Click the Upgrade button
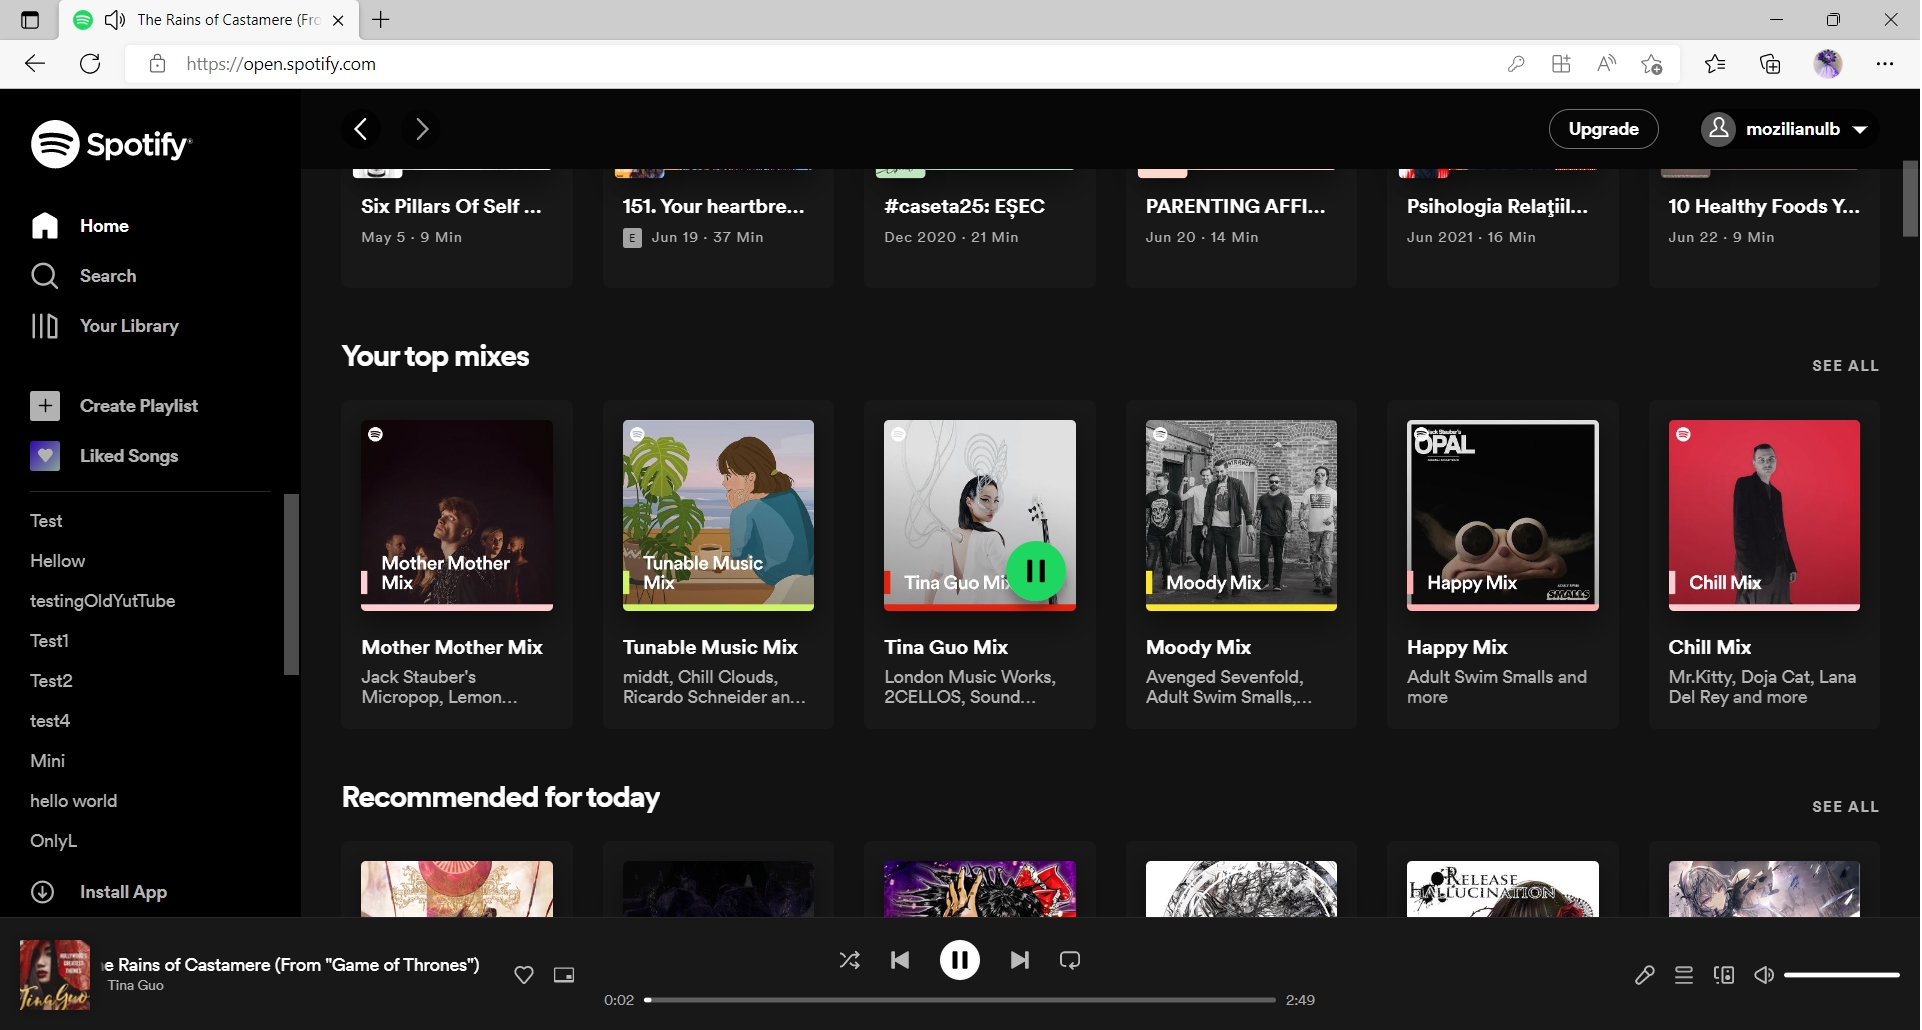 pyautogui.click(x=1602, y=129)
